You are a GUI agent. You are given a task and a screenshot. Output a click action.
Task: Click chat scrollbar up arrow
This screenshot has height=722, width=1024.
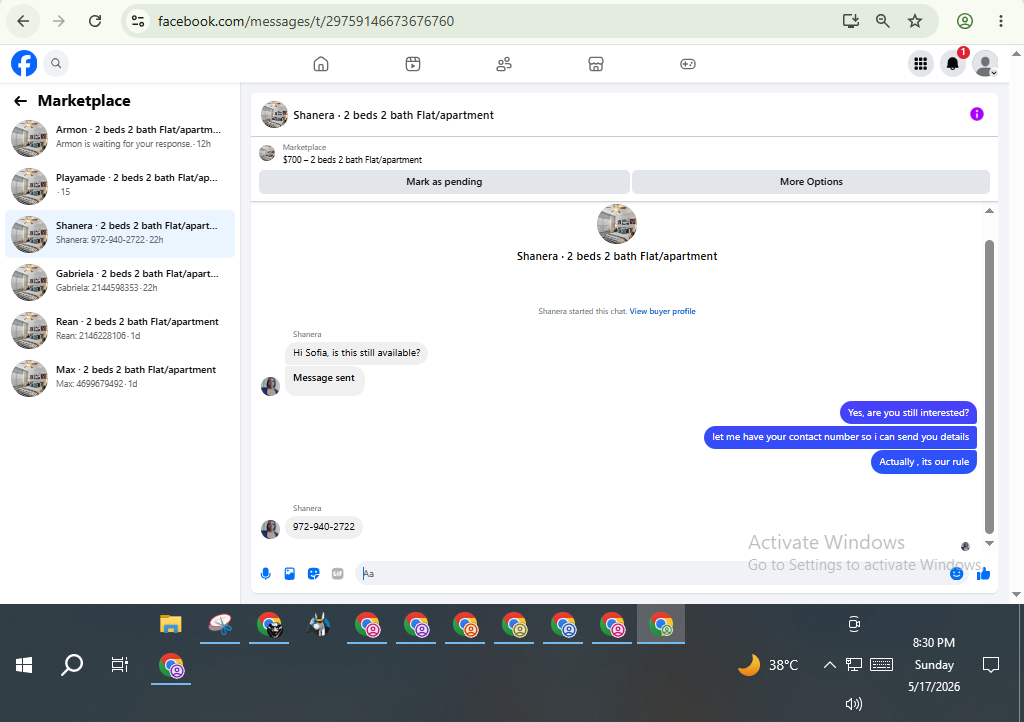(989, 211)
